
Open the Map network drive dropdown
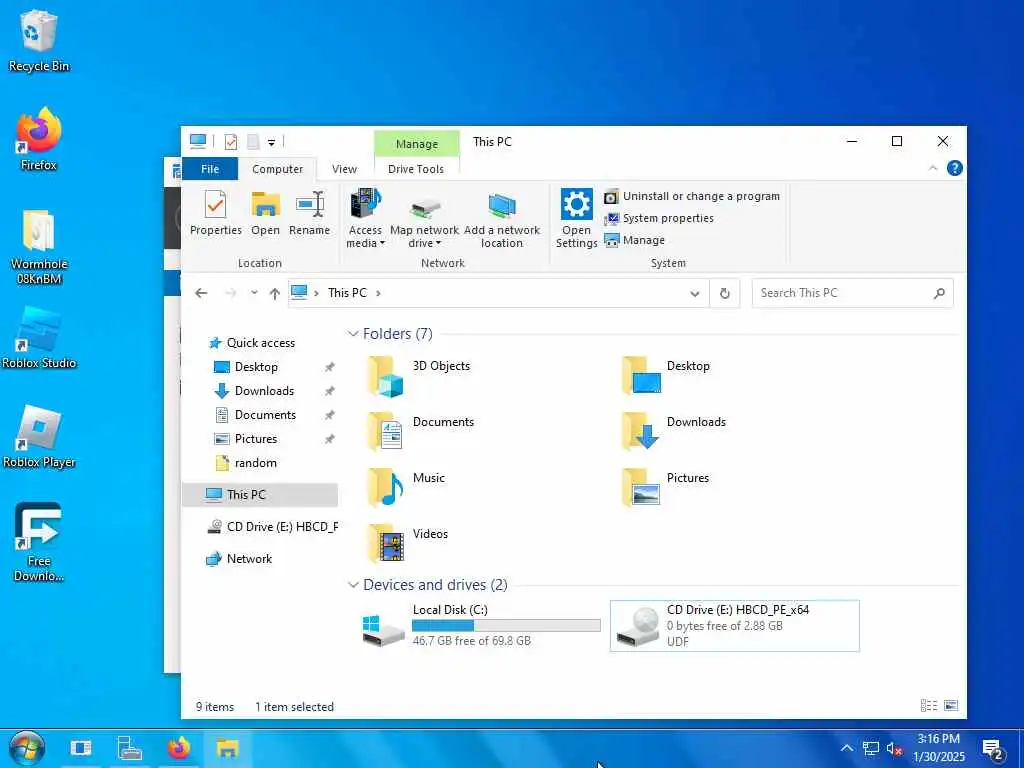(x=424, y=219)
